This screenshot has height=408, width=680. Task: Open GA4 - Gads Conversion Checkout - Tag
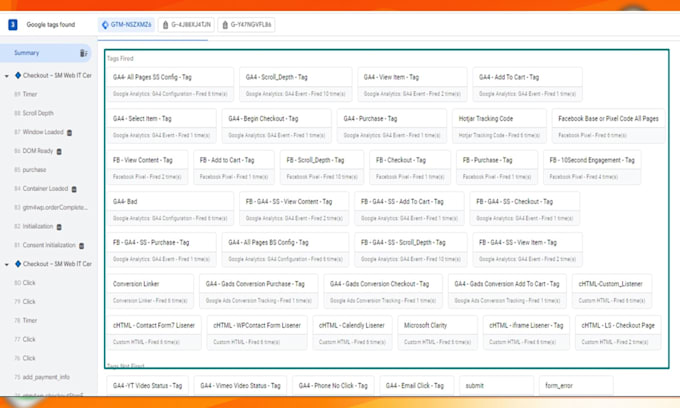(383, 291)
